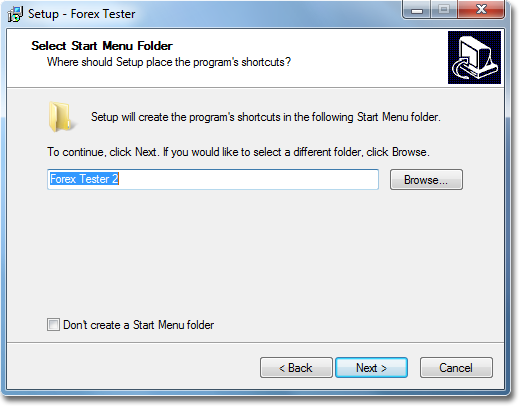
Task: Click empty area of folder name field
Action: point(248,179)
